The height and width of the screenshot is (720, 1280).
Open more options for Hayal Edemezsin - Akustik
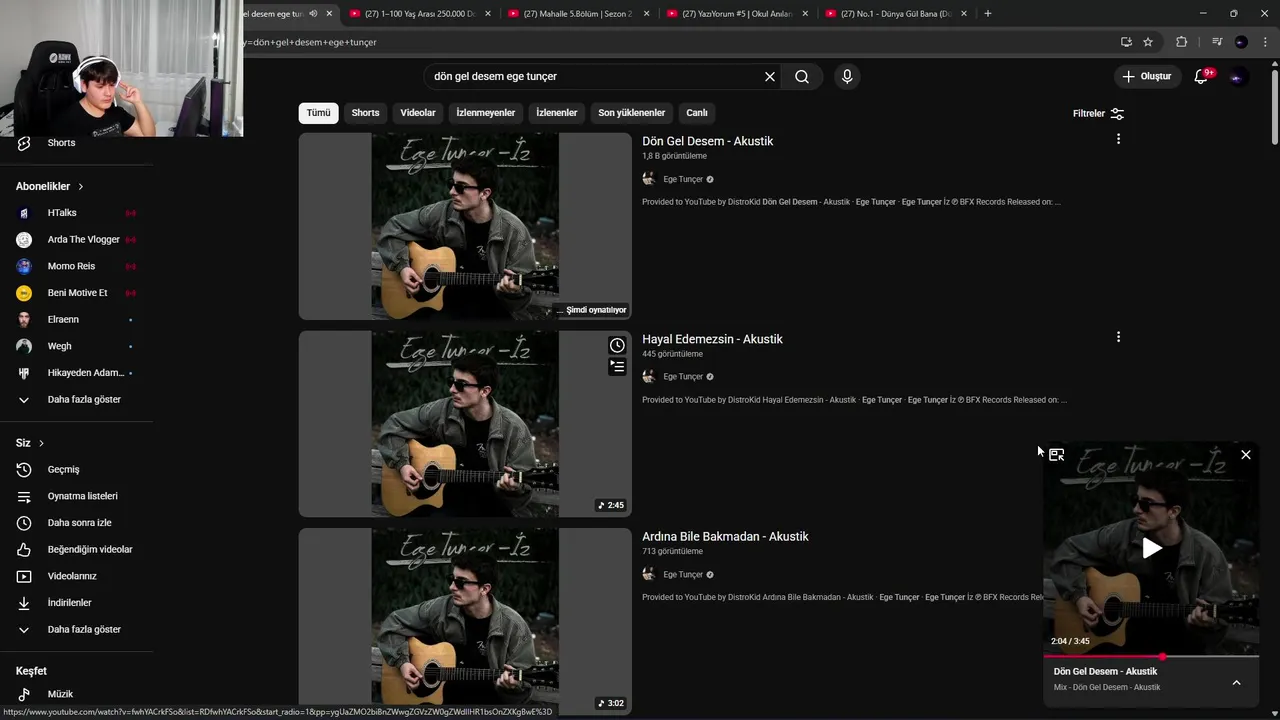[1118, 337]
